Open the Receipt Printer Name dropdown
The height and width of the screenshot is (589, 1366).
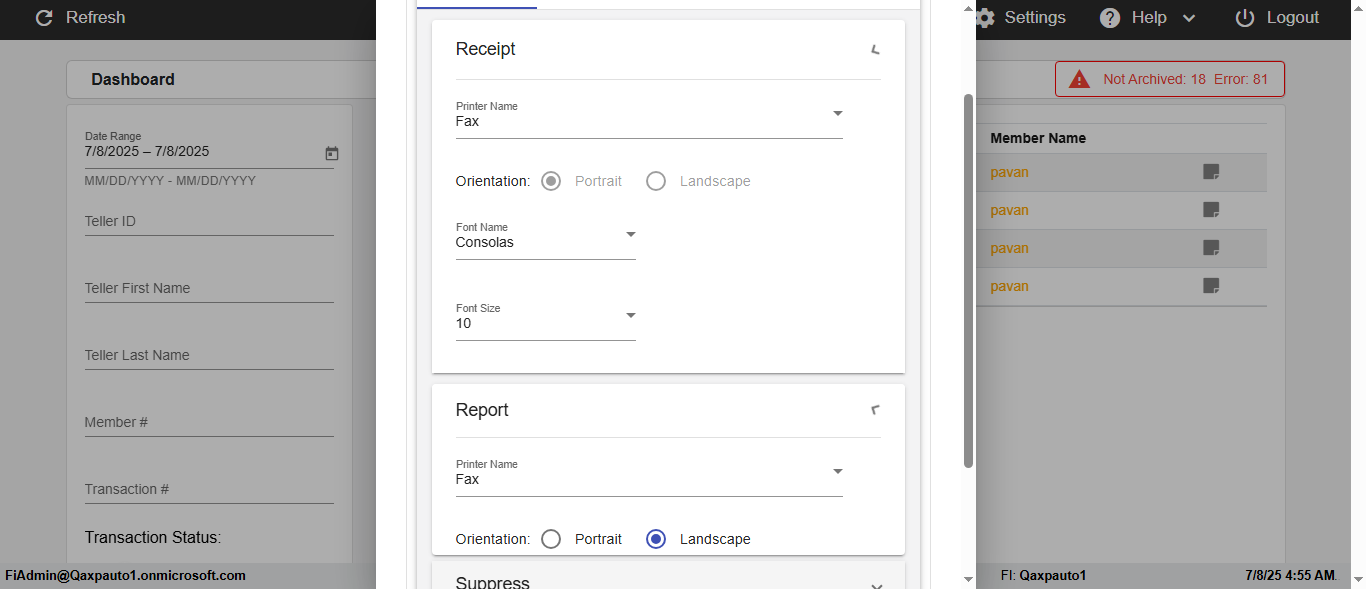tap(838, 114)
